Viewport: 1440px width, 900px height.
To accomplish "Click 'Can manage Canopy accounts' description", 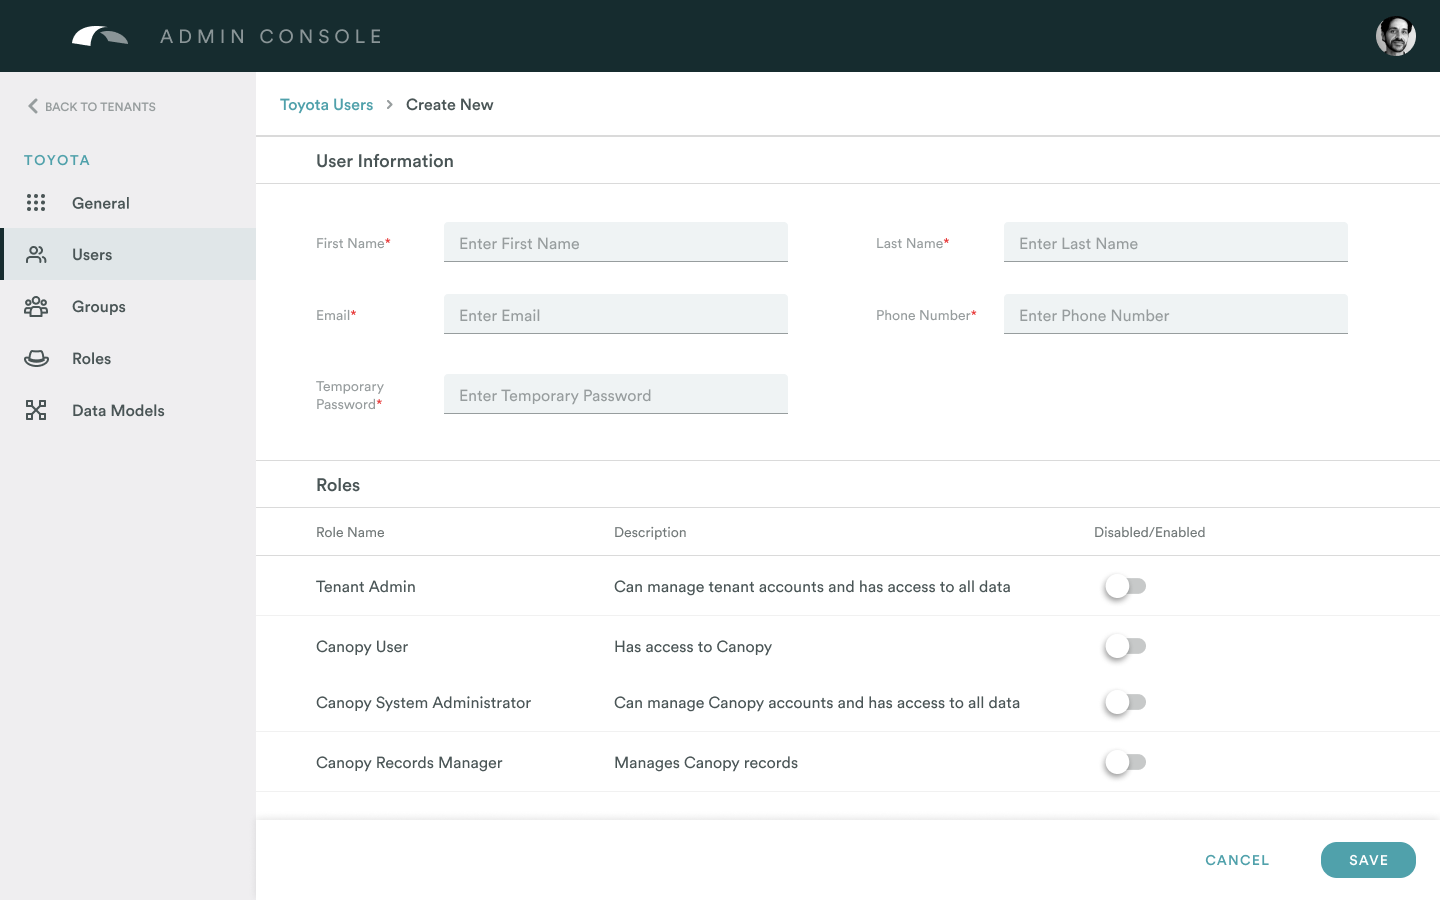I will (817, 703).
